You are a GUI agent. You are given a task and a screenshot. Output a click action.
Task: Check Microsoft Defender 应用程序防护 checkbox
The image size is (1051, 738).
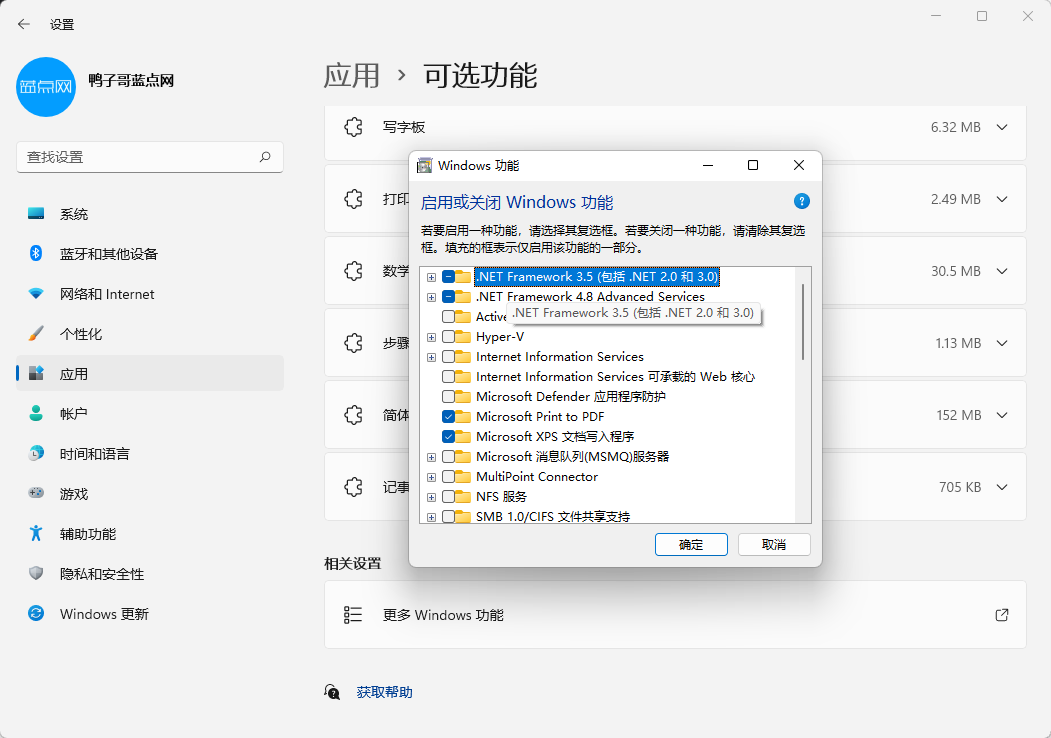point(449,397)
